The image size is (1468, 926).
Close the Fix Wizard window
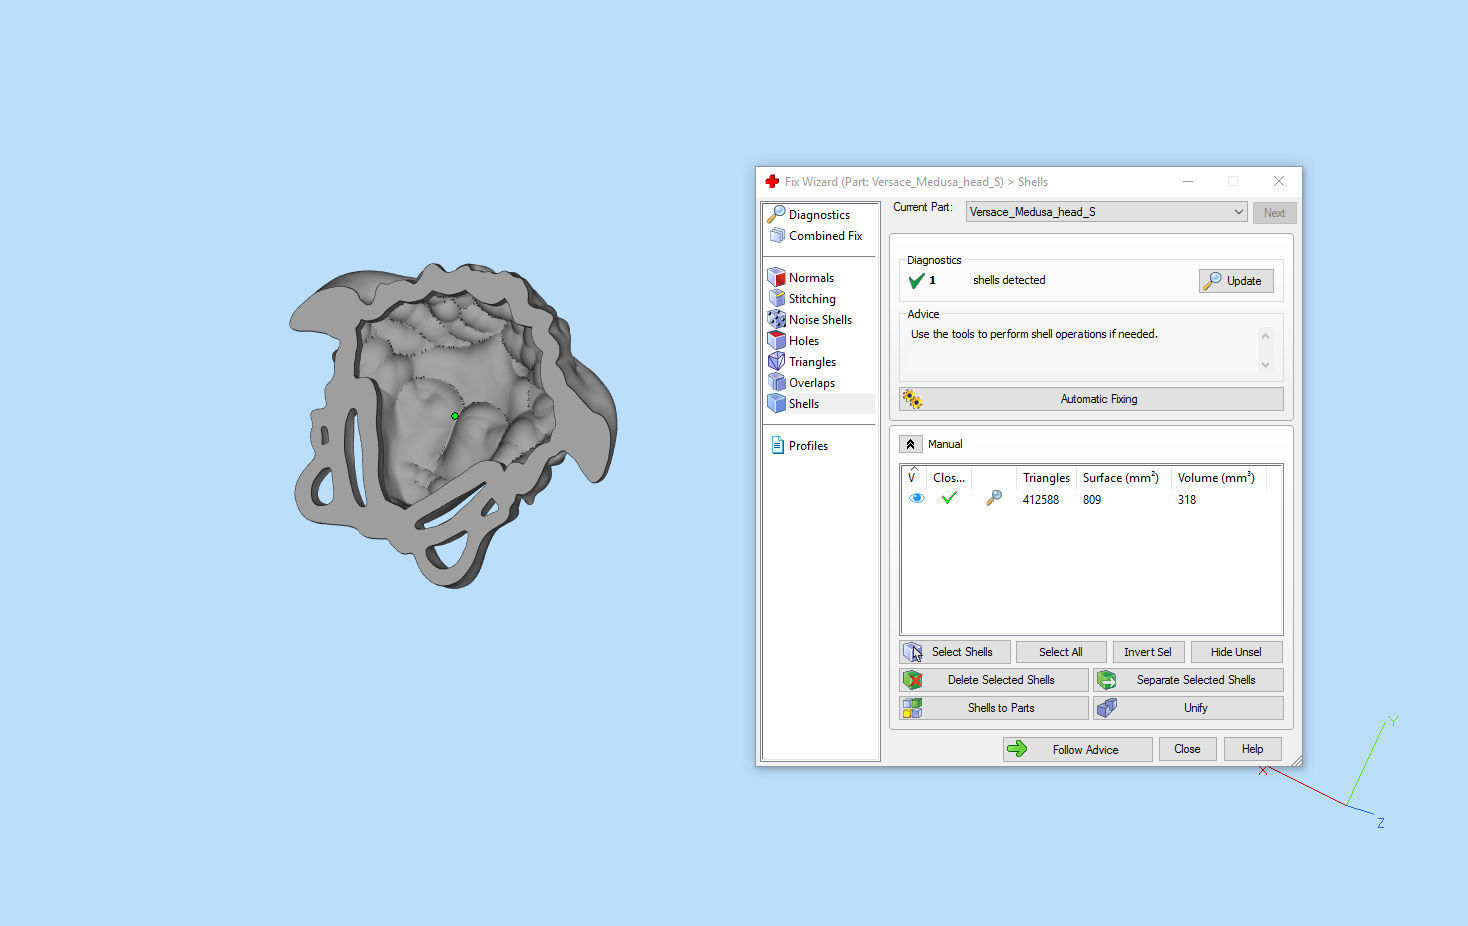tap(1279, 181)
